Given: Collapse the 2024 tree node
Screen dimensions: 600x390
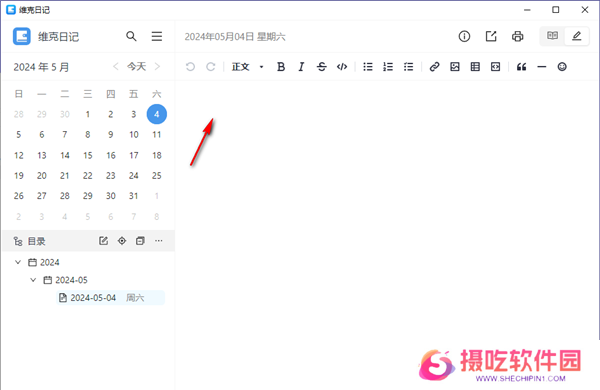Looking at the screenshot, I should tap(18, 262).
